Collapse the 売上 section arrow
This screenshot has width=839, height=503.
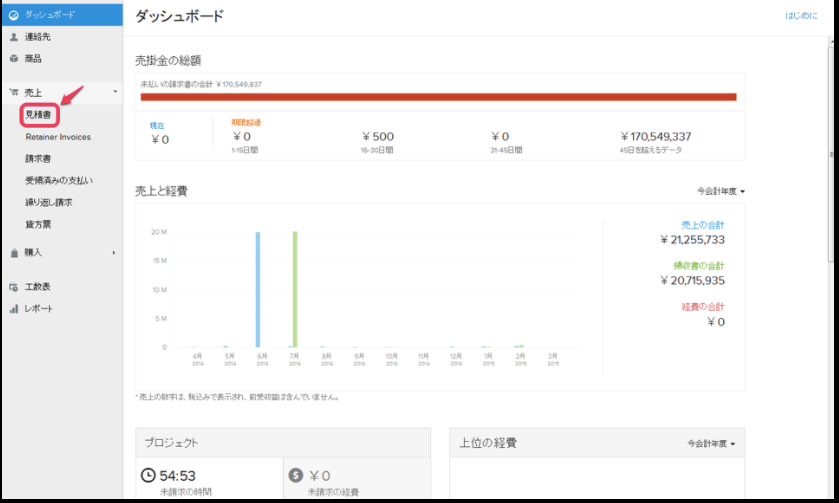[x=115, y=92]
